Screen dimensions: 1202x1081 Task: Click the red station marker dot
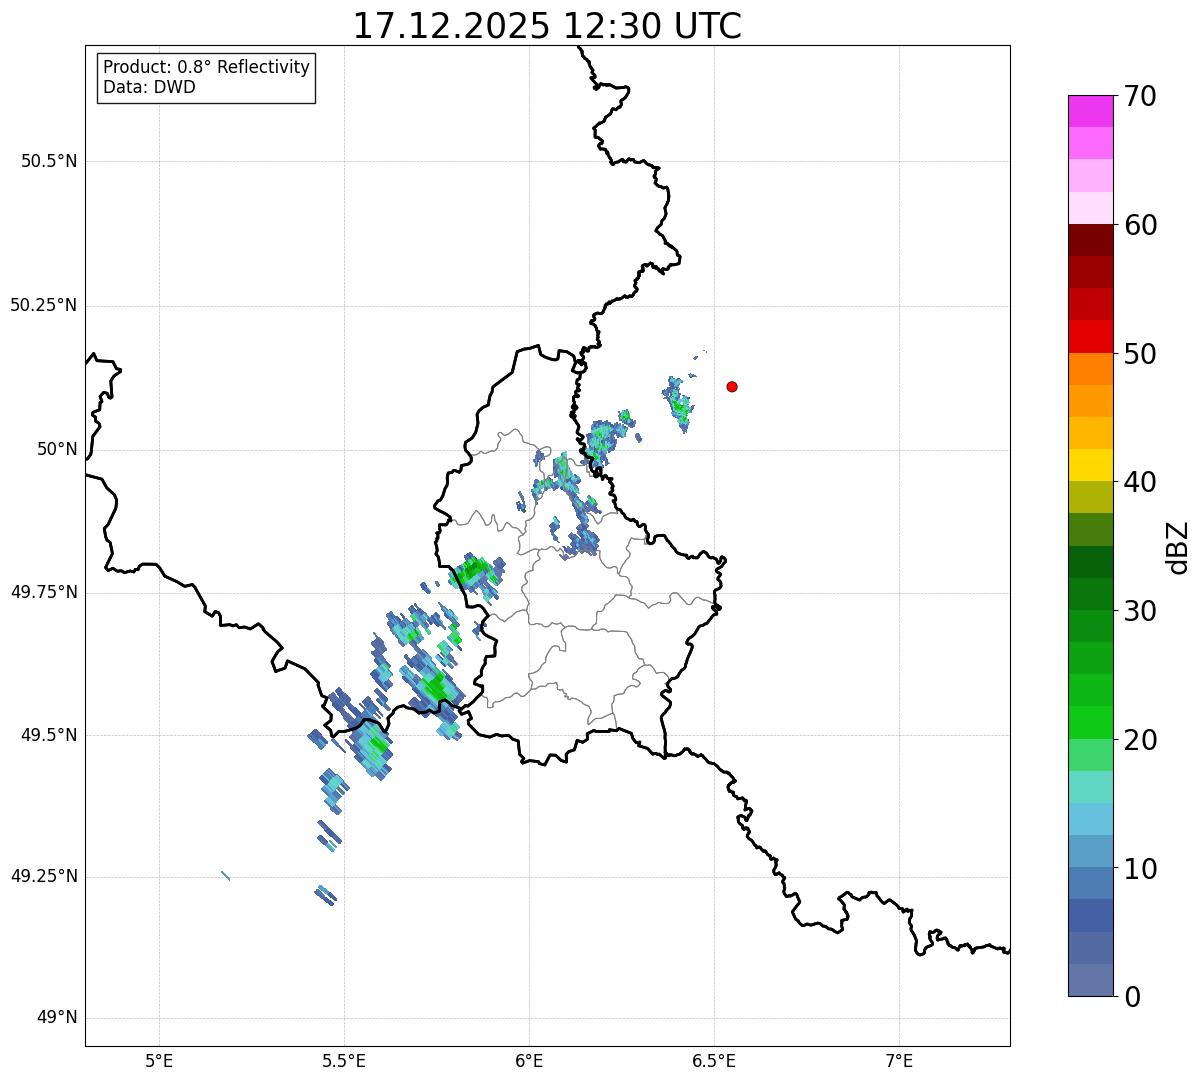pyautogui.click(x=732, y=386)
